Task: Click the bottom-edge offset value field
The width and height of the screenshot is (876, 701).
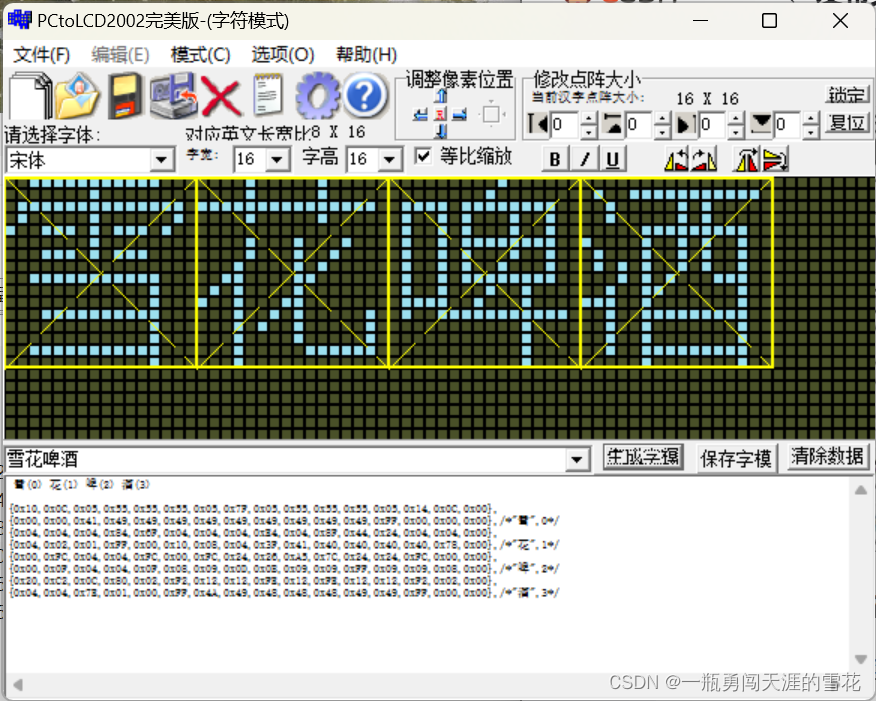Action: click(788, 125)
